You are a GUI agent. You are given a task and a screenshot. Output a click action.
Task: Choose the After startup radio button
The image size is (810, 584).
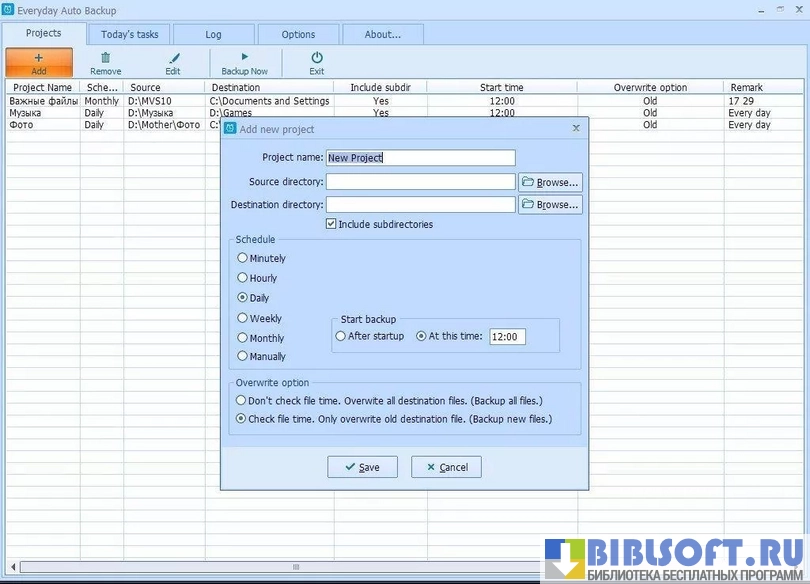(341, 336)
